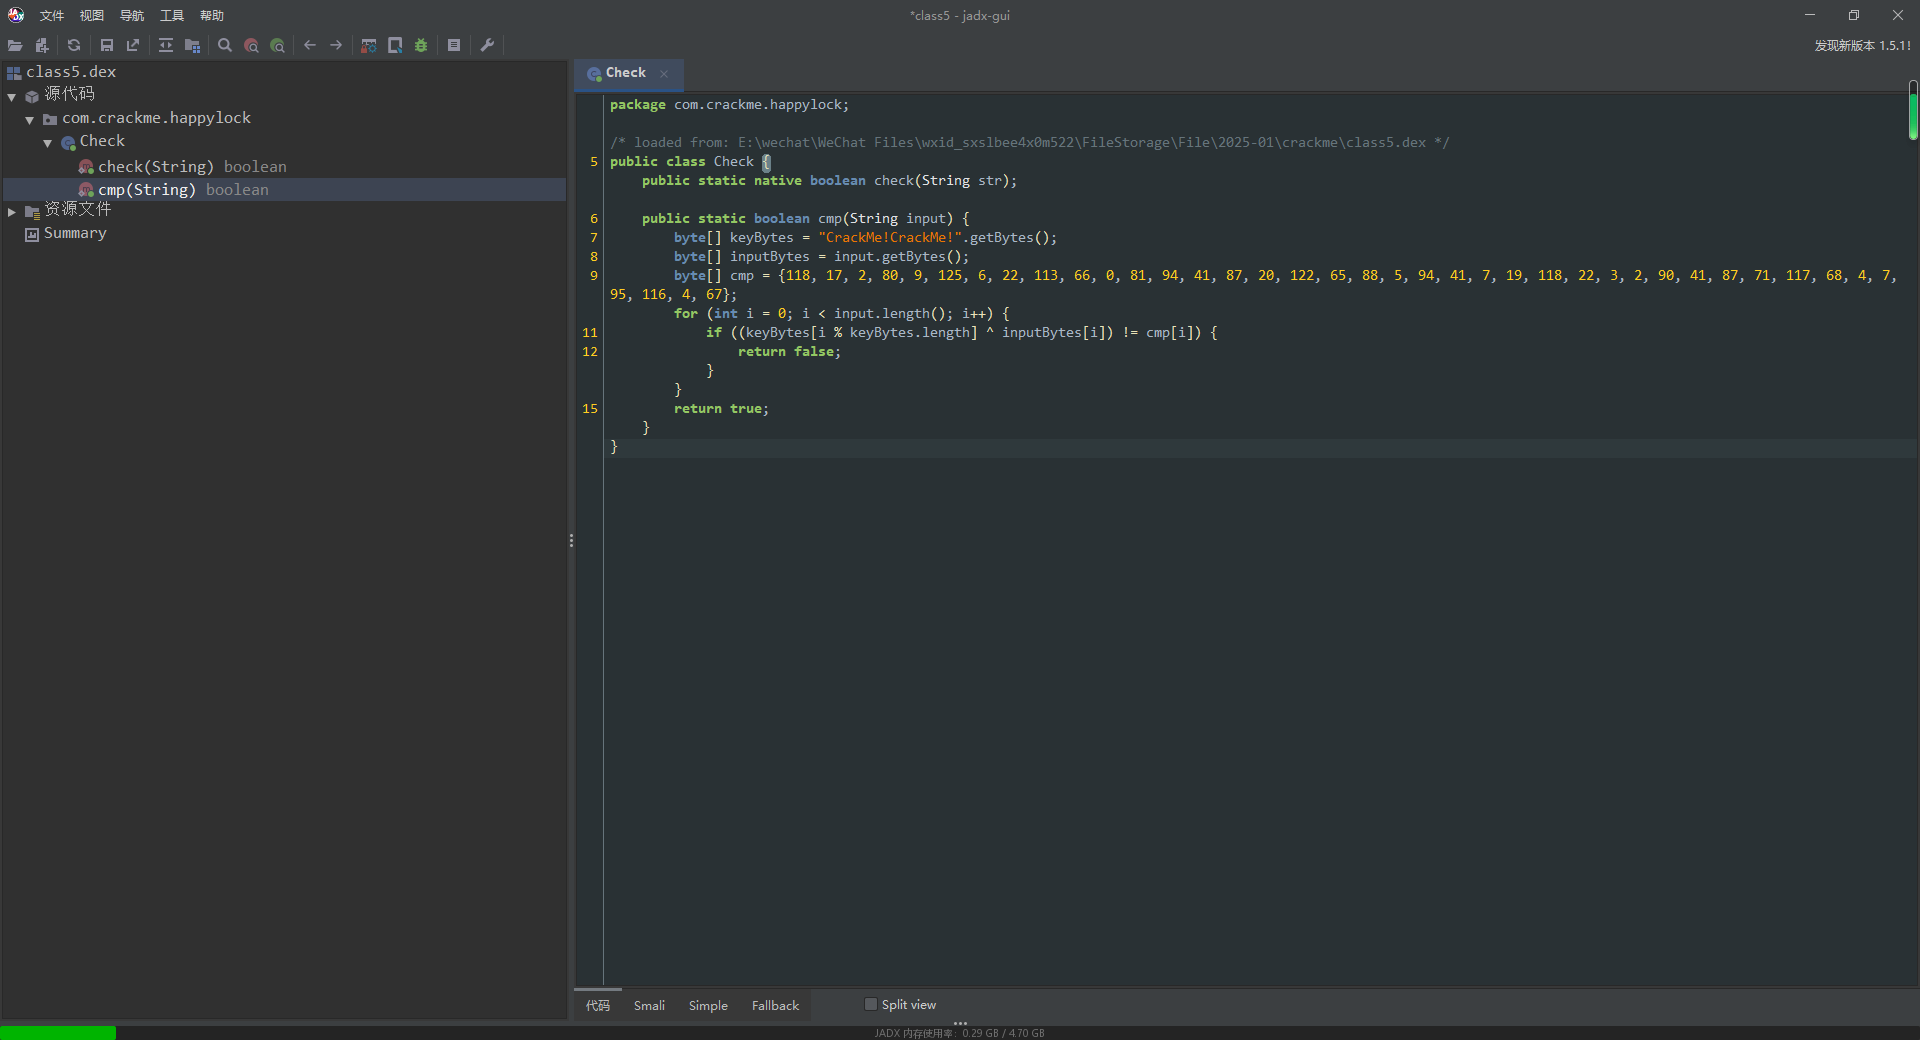
Task: Click the "CrackMe!CrackMe!" string literal
Action: pos(890,238)
